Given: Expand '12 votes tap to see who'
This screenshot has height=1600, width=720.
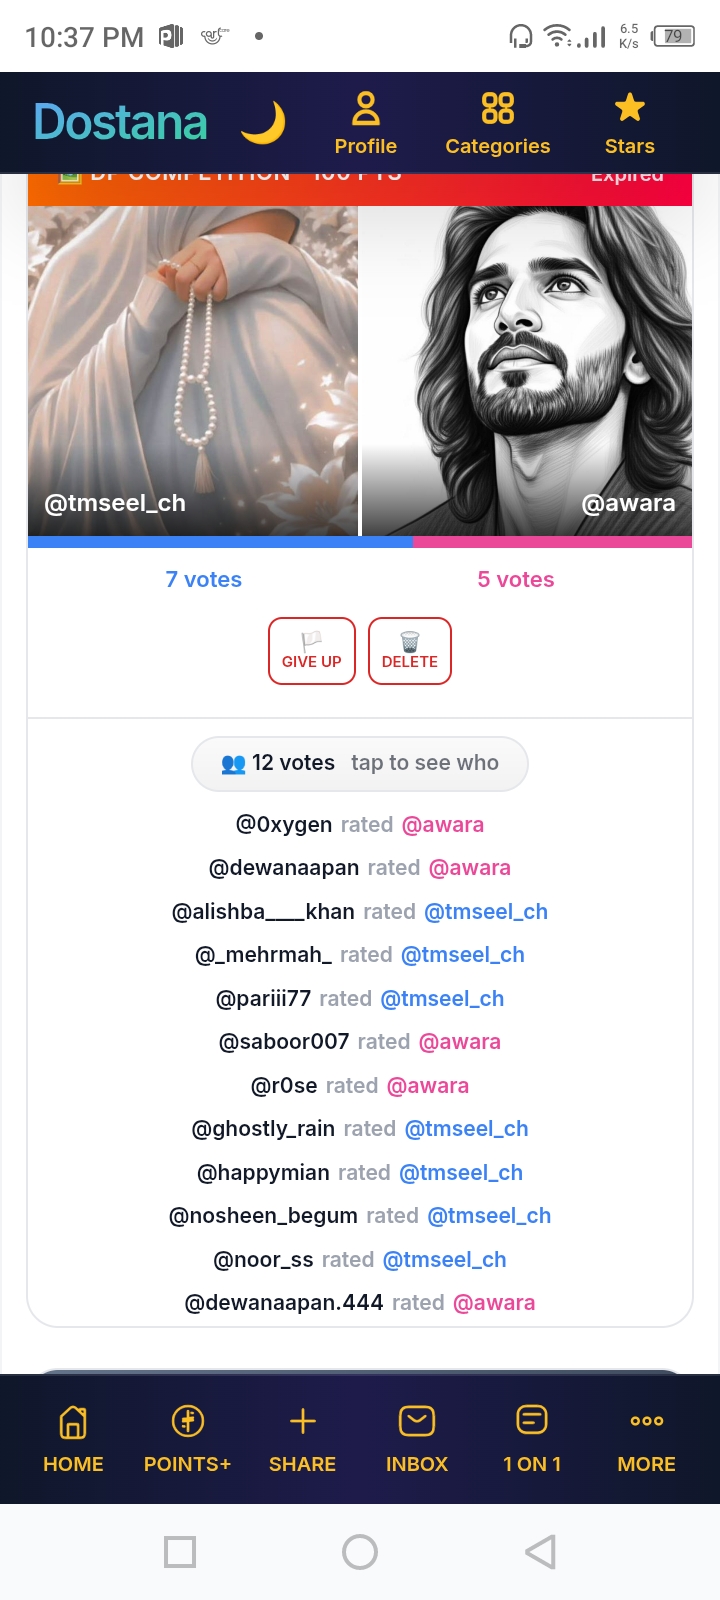Looking at the screenshot, I should [x=360, y=764].
